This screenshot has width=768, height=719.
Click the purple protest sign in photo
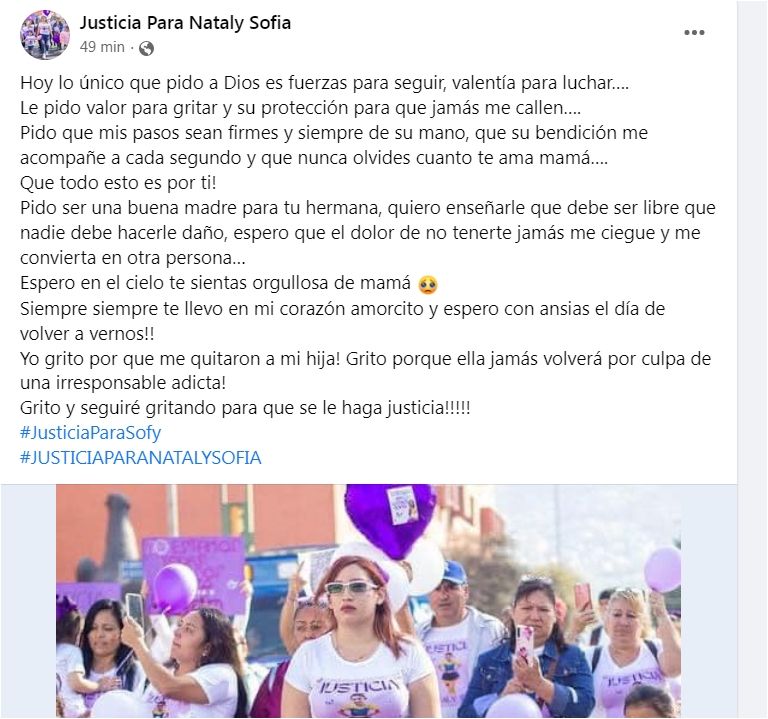click(x=194, y=575)
